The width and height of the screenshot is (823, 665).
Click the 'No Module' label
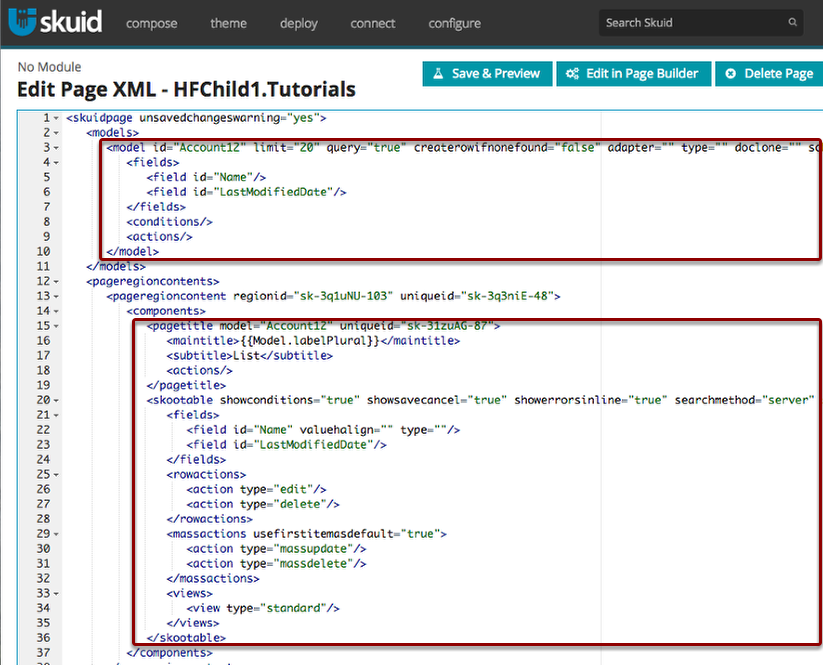pos(49,67)
